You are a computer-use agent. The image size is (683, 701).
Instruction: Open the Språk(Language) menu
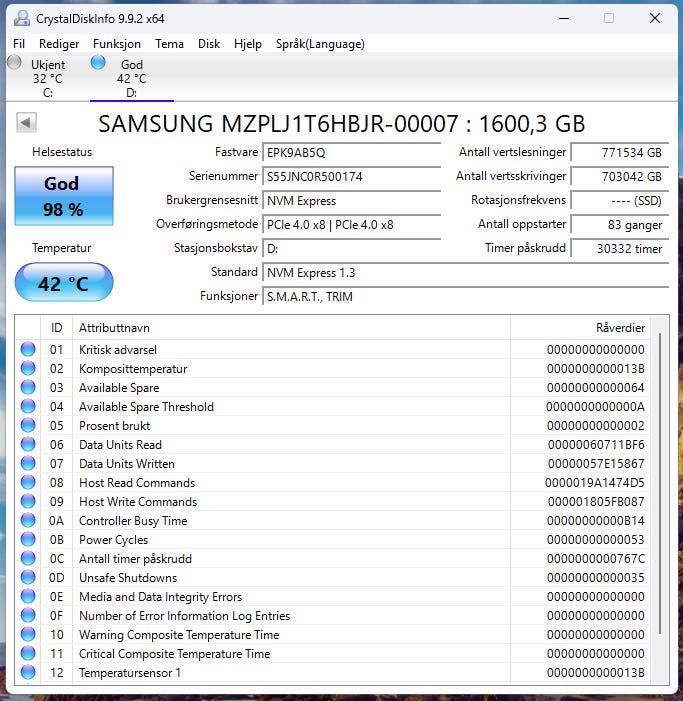point(320,44)
